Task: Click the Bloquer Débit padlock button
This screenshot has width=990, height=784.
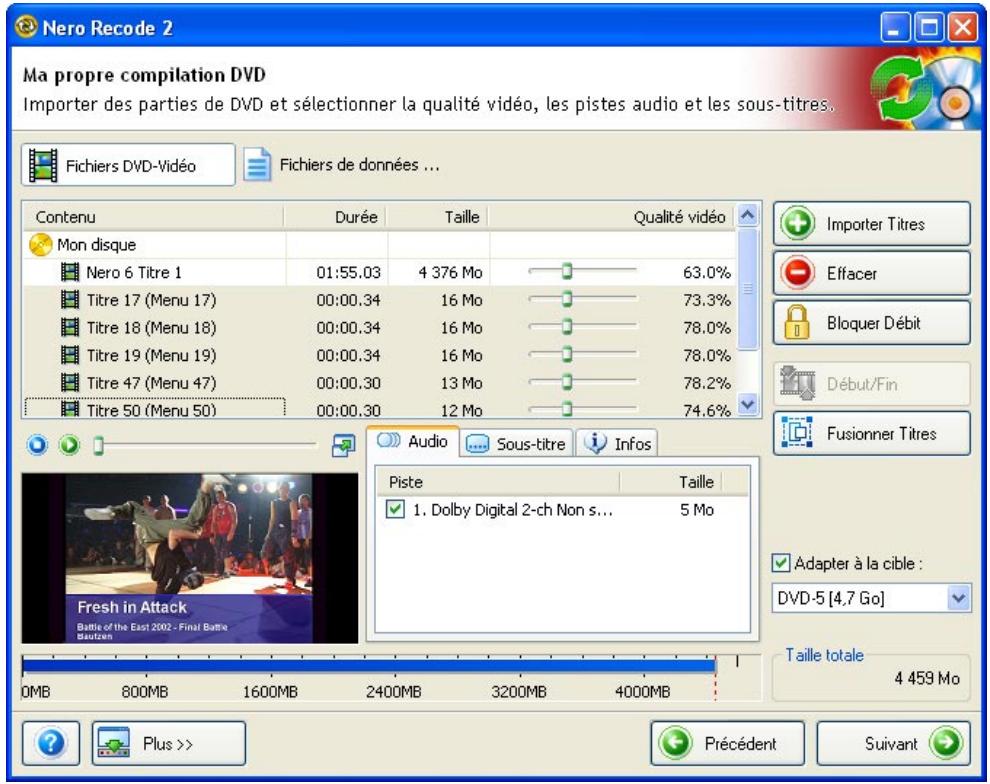Action: point(871,323)
